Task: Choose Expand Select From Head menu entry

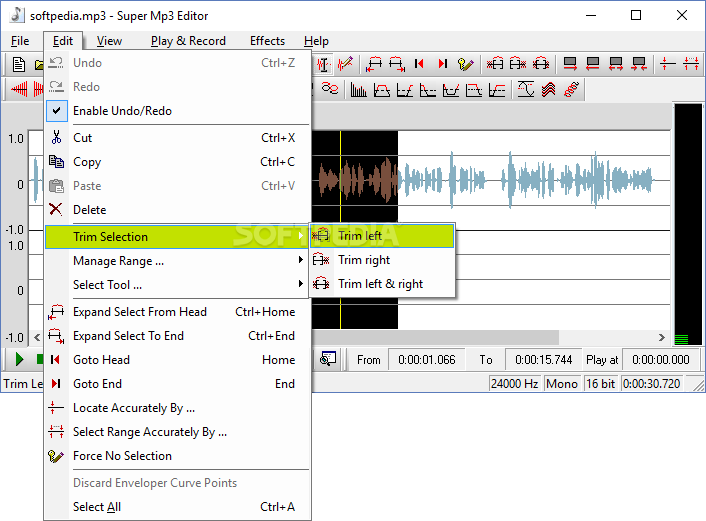Action: pyautogui.click(x=177, y=312)
